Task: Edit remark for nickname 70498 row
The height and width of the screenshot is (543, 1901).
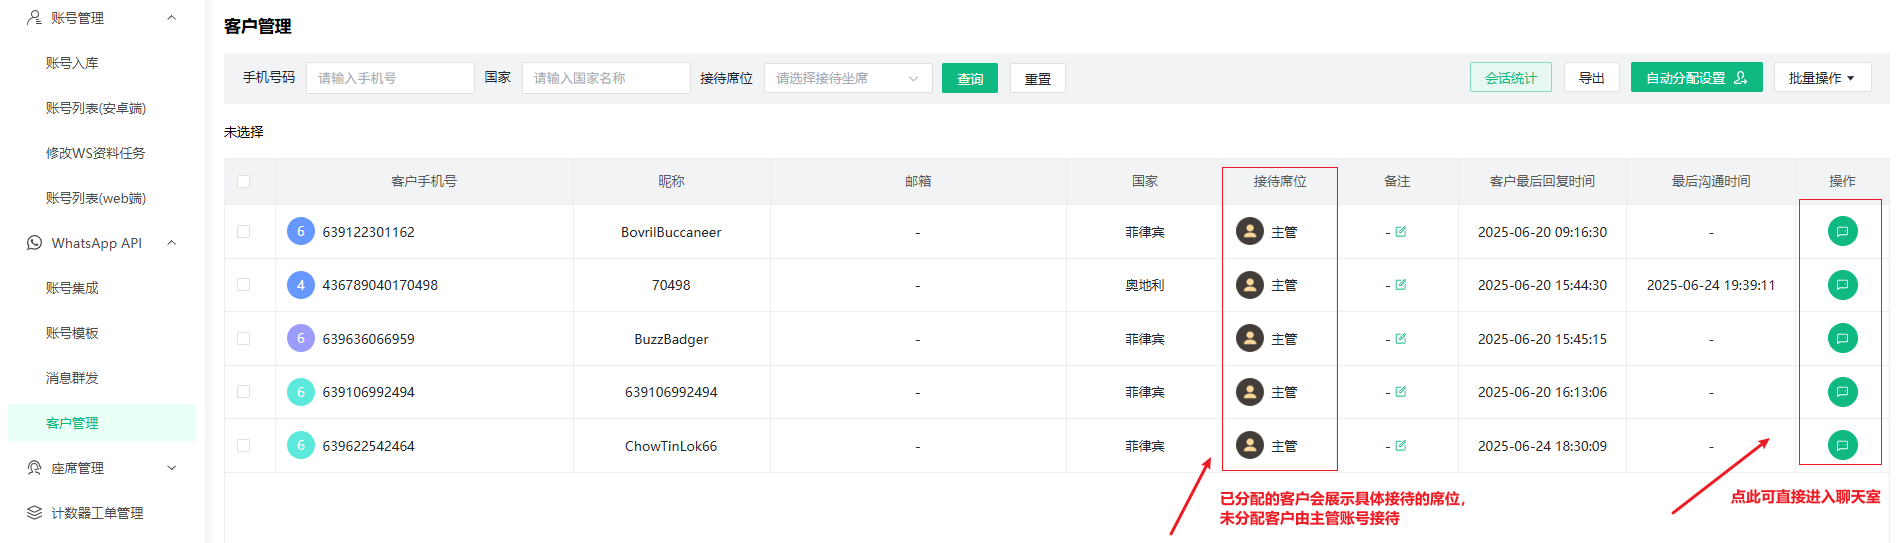Action: [x=1401, y=285]
